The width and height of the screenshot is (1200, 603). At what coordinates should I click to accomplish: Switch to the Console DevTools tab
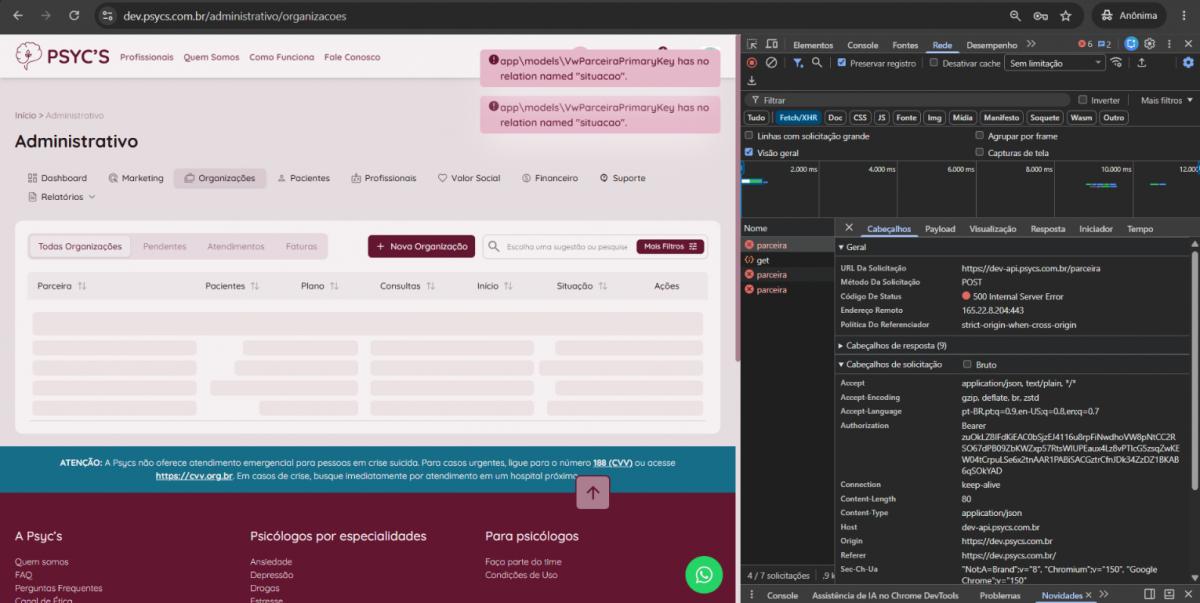pyautogui.click(x=863, y=45)
